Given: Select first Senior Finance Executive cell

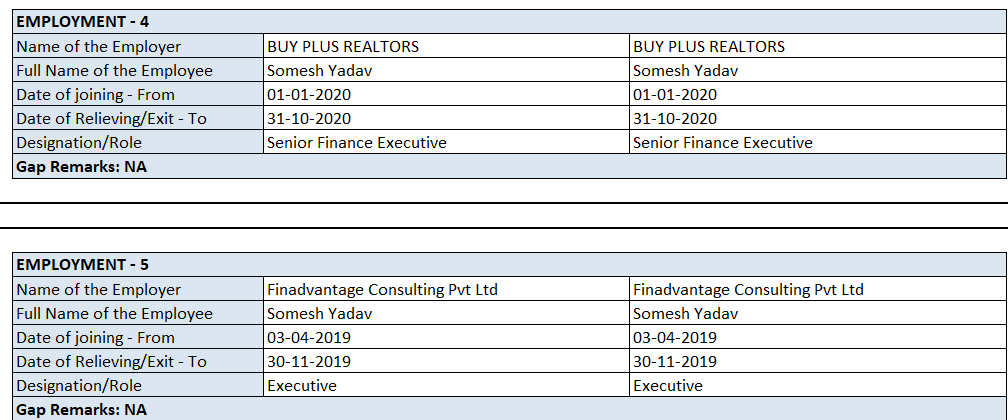Looking at the screenshot, I should [357, 142].
